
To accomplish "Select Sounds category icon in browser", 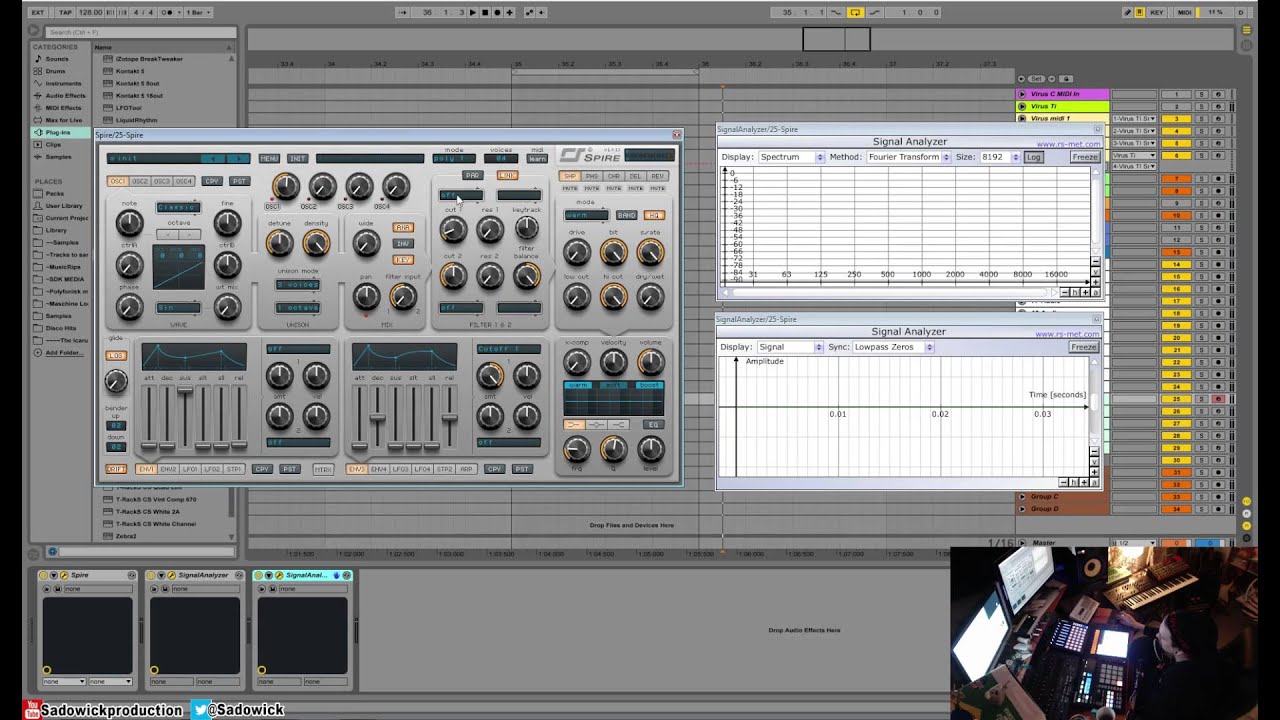I will coord(38,59).
